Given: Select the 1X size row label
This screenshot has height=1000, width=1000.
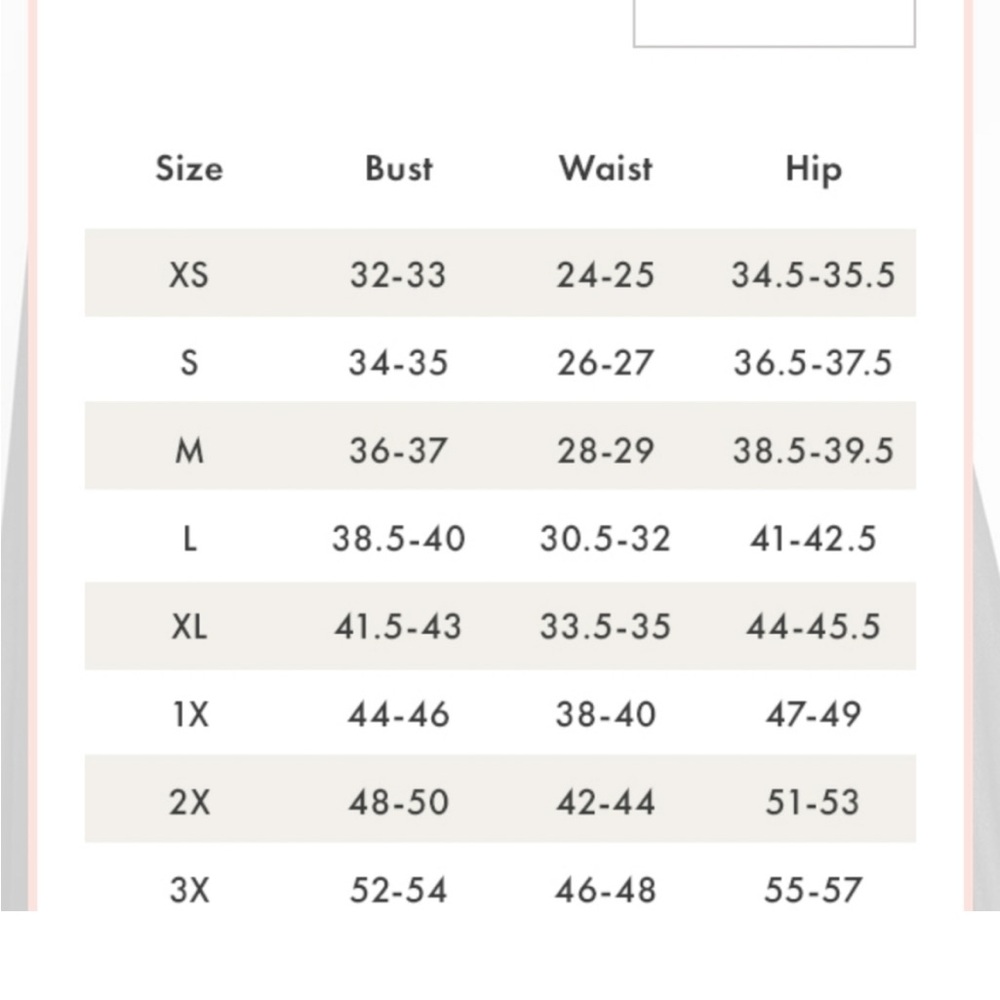Looking at the screenshot, I should point(191,714).
